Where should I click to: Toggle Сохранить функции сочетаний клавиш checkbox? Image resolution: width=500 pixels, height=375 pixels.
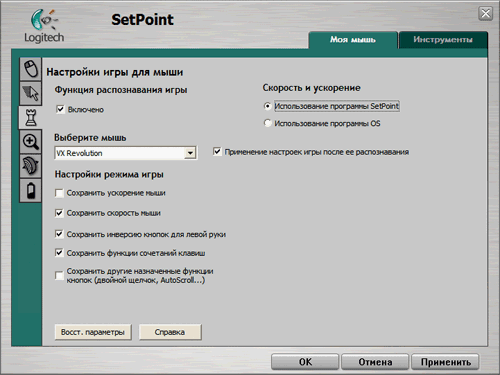(59, 253)
